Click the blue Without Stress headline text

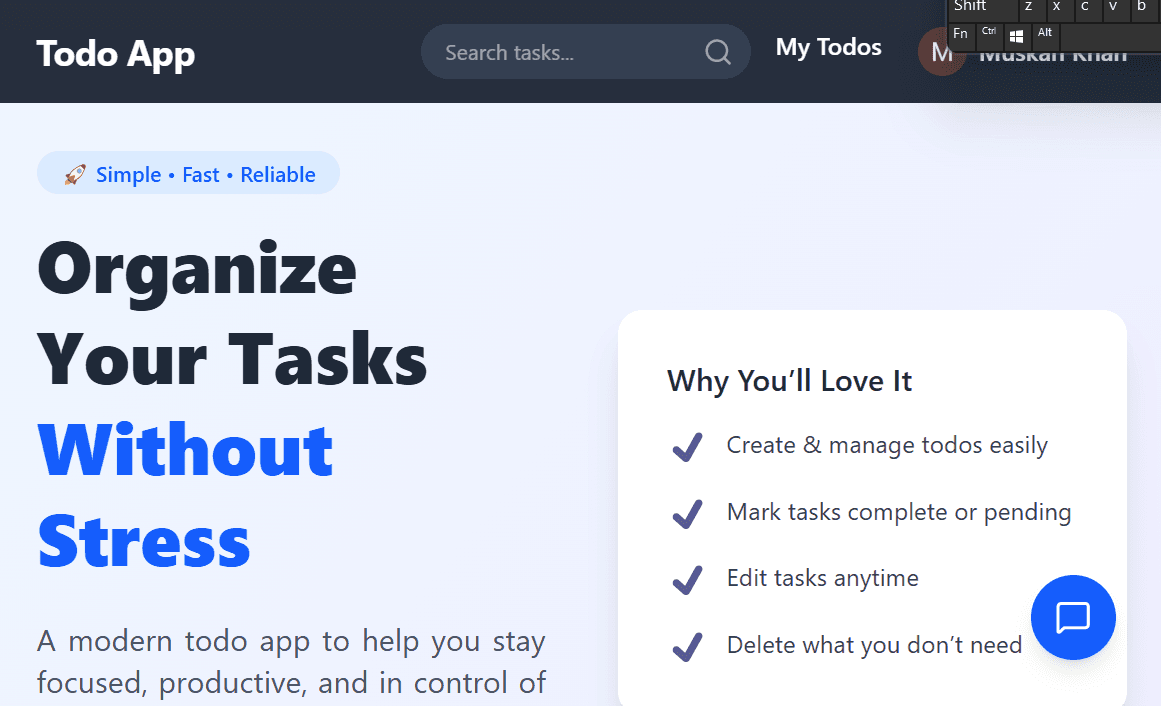[x=185, y=496]
